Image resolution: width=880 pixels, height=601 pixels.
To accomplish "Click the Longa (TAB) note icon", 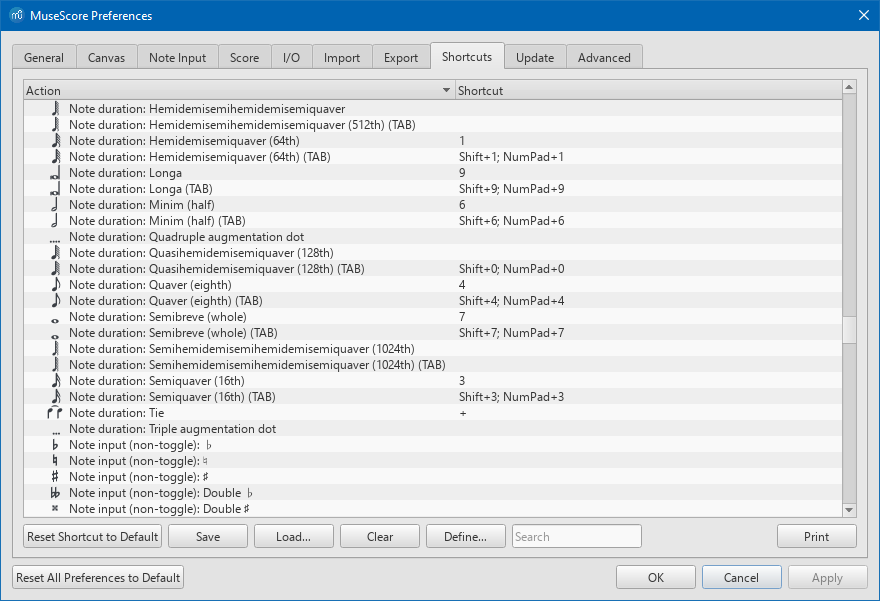I will point(55,189).
